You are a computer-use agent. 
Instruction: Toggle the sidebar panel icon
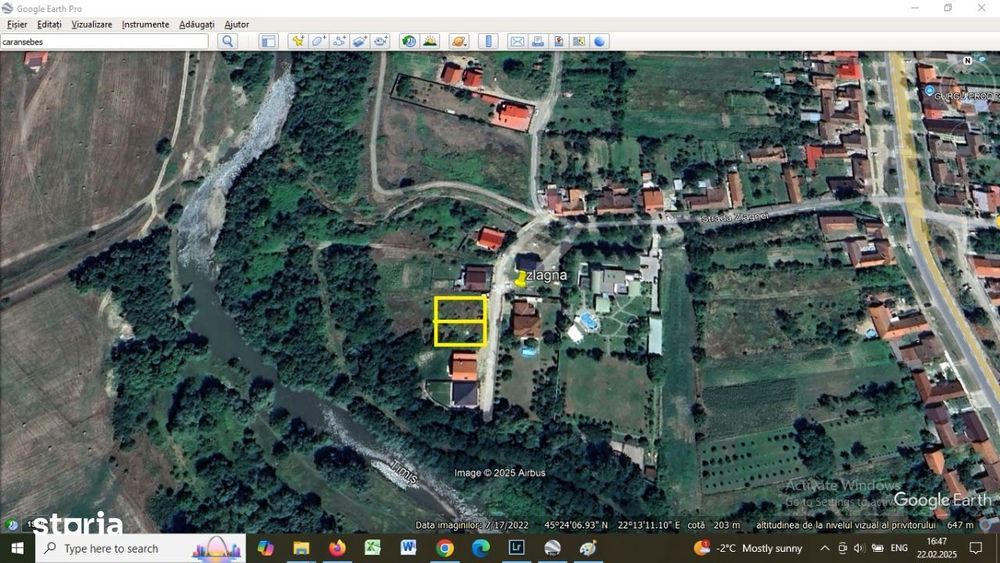tap(268, 41)
